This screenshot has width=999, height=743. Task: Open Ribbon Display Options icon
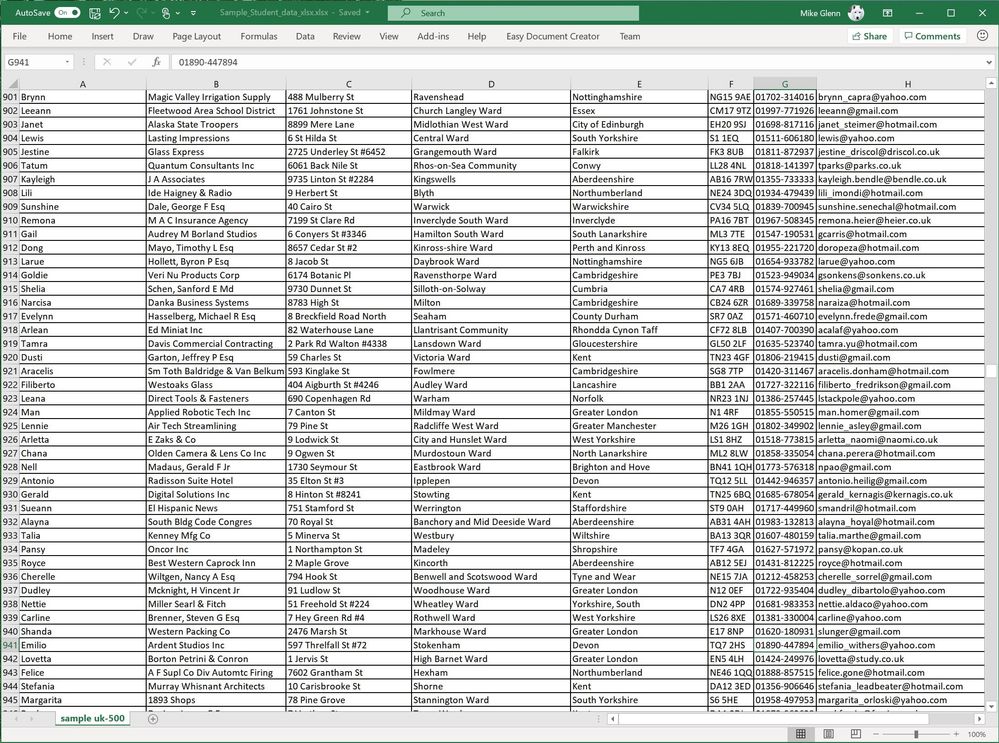click(x=888, y=13)
